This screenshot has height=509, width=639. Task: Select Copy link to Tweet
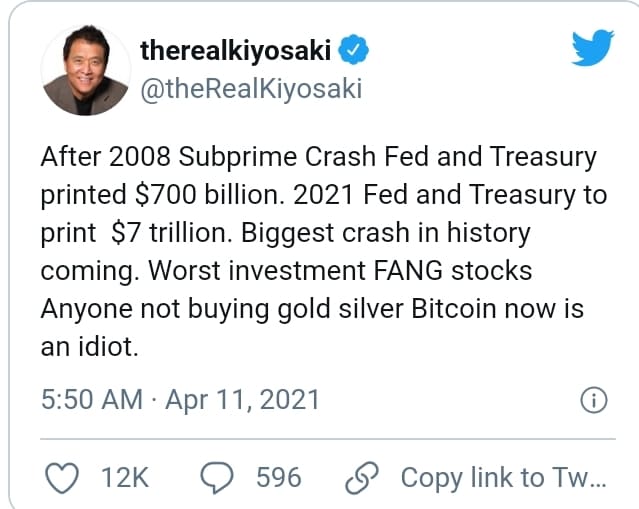[x=503, y=478]
